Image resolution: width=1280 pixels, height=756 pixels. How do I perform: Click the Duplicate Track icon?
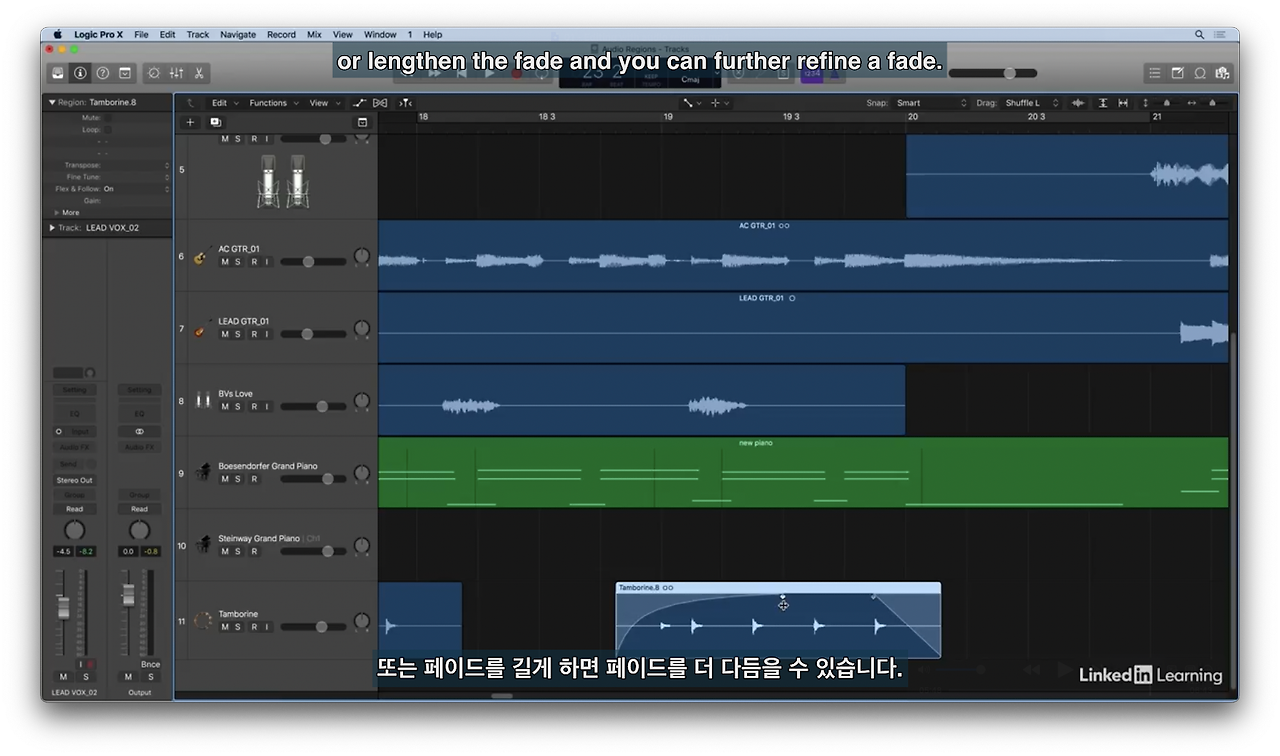[215, 122]
